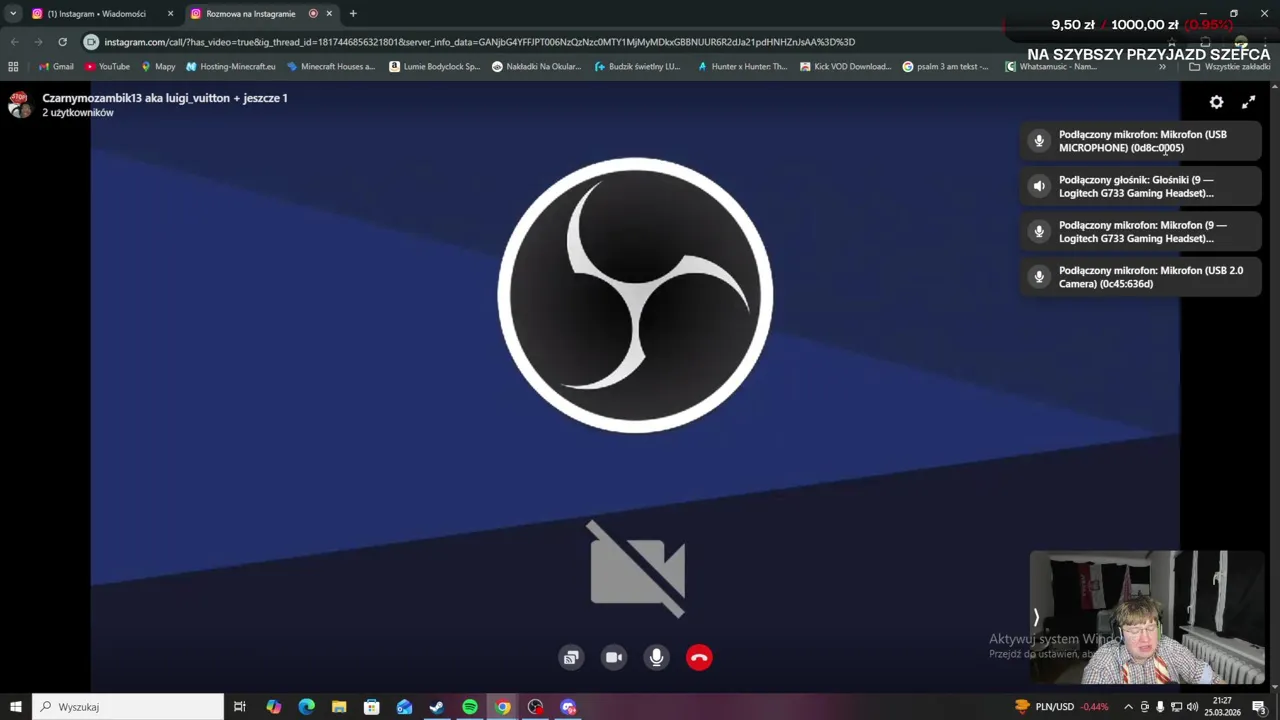
Task: Click the instagram.com URL address field
Action: (480, 42)
